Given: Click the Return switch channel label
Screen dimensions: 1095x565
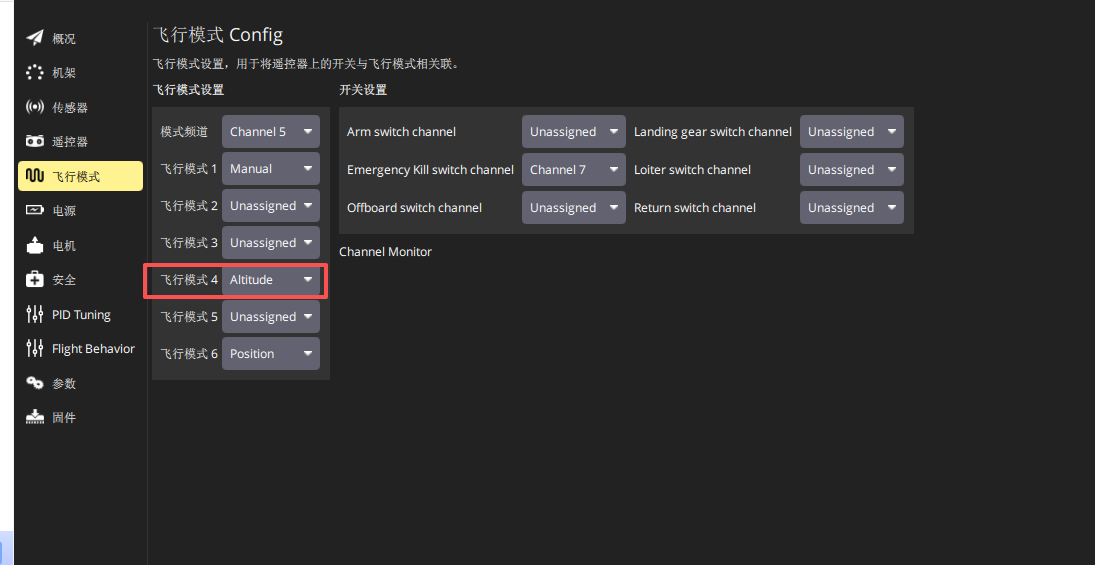Looking at the screenshot, I should [695, 207].
